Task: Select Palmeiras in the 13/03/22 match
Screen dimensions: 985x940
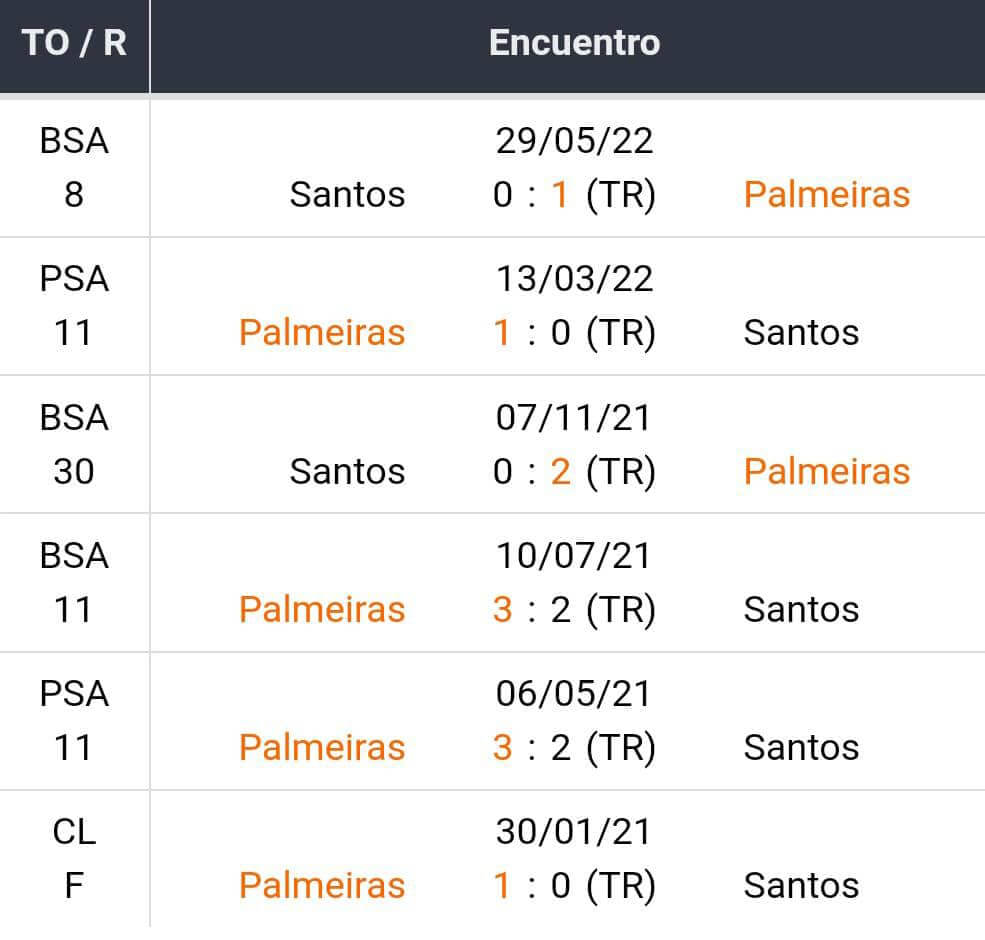Action: pyautogui.click(x=322, y=332)
